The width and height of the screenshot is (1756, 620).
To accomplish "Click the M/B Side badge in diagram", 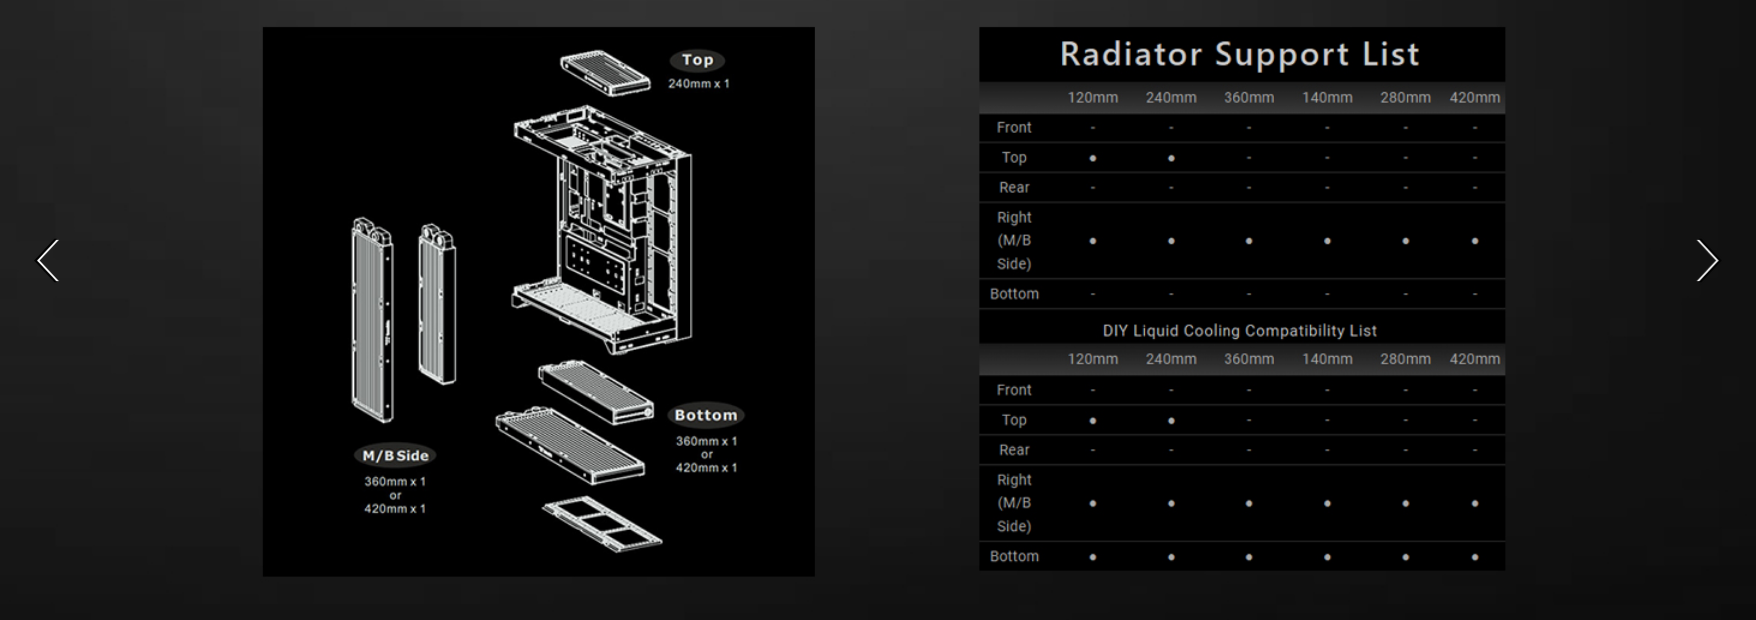I will tap(395, 456).
